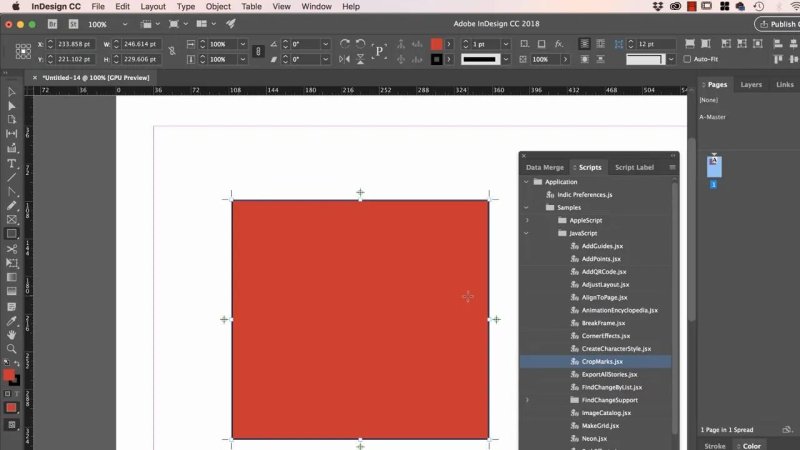Select the Rectangle Frame tool
Screen dimensions: 800x450
point(11,220)
